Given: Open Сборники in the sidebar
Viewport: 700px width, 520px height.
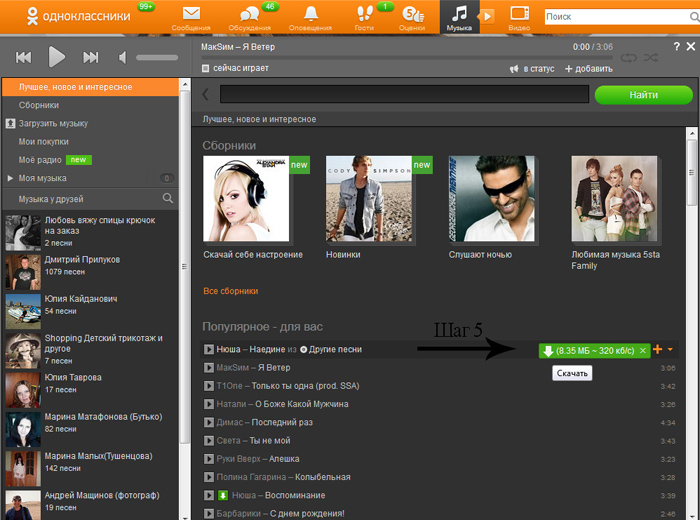Looking at the screenshot, I should (x=39, y=105).
